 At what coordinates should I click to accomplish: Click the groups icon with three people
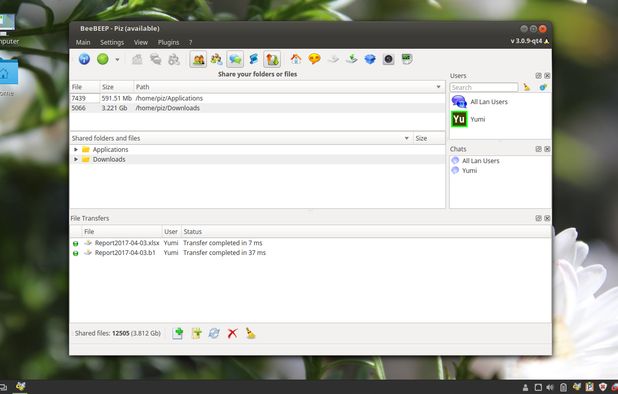(216, 59)
